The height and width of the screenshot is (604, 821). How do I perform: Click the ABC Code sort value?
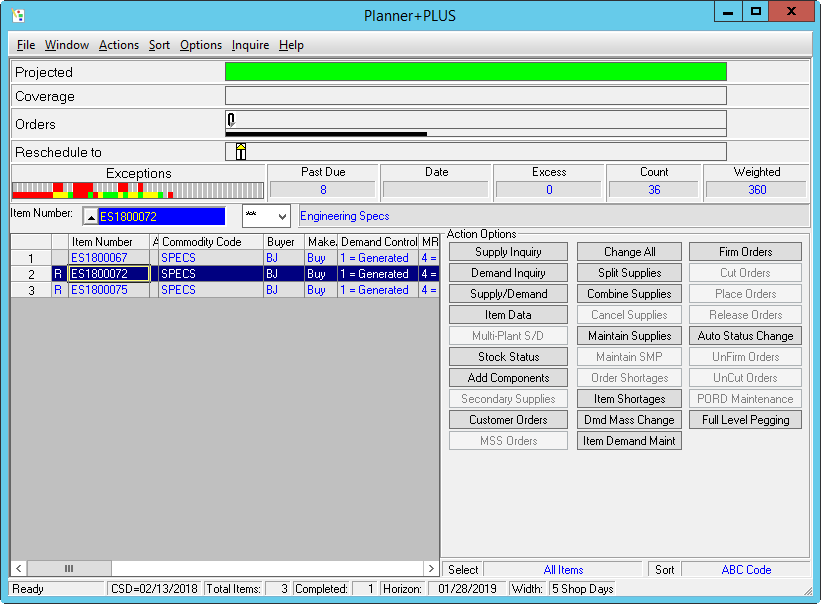[746, 569]
